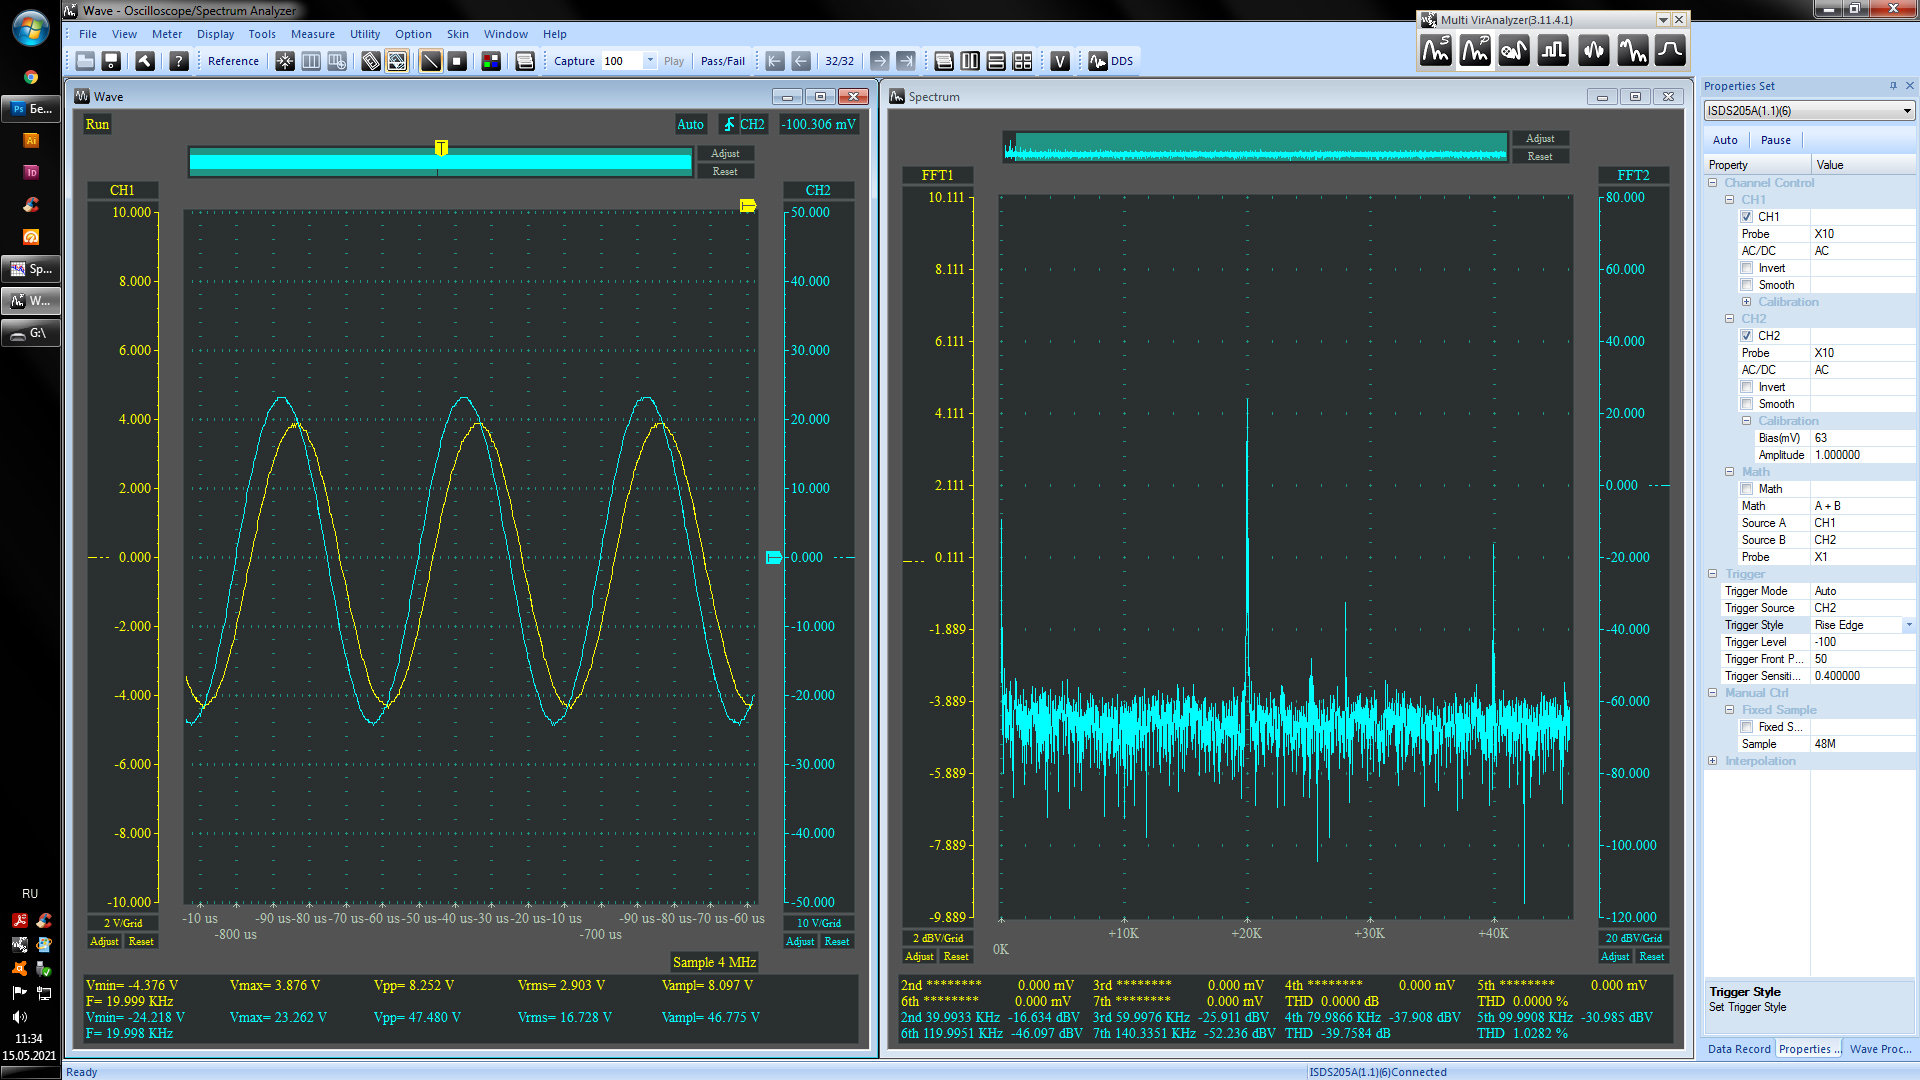Open the Measure menu
This screenshot has width=1920, height=1080.
(x=312, y=34)
